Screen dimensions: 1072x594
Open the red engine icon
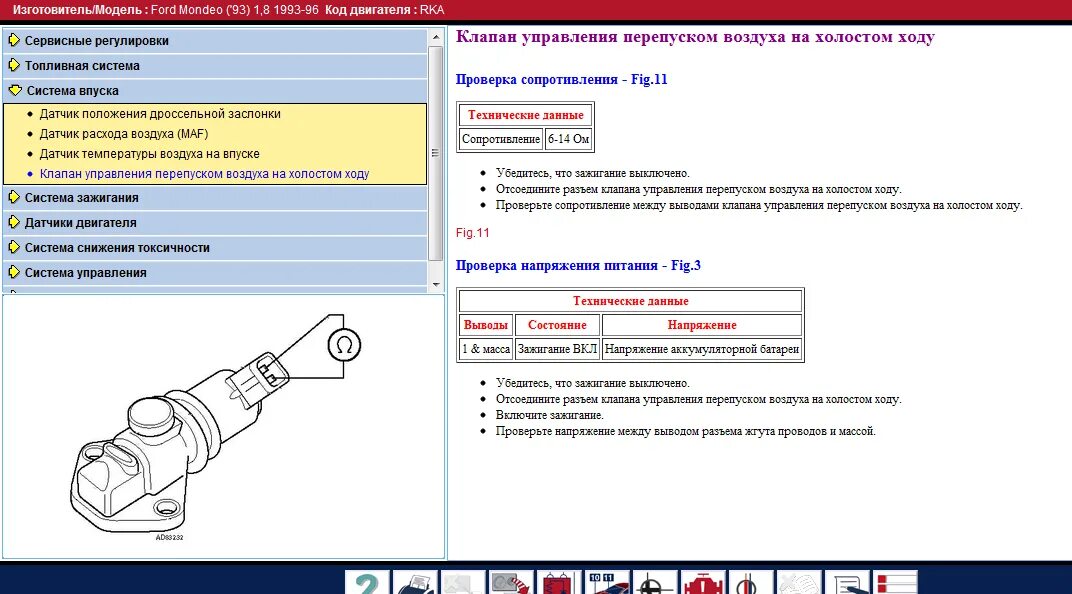703,582
